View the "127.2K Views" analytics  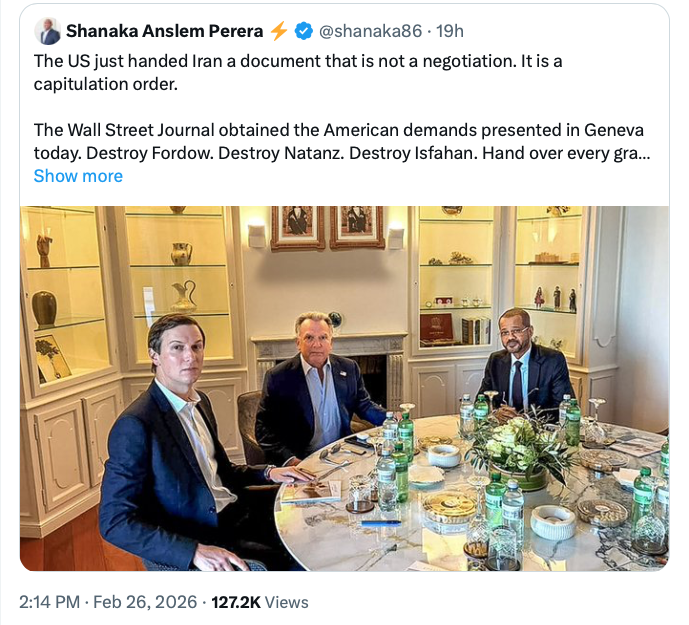[x=259, y=602]
